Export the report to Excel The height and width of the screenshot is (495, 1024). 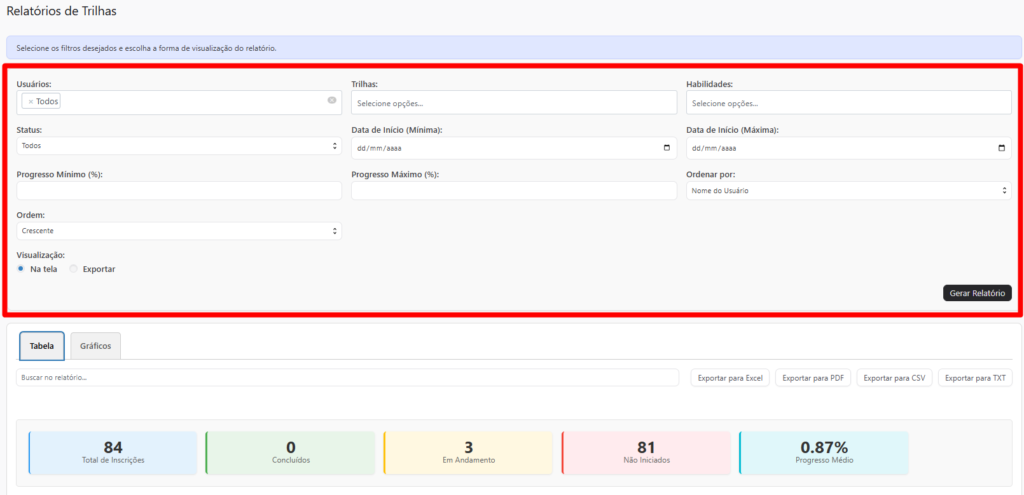click(x=730, y=378)
